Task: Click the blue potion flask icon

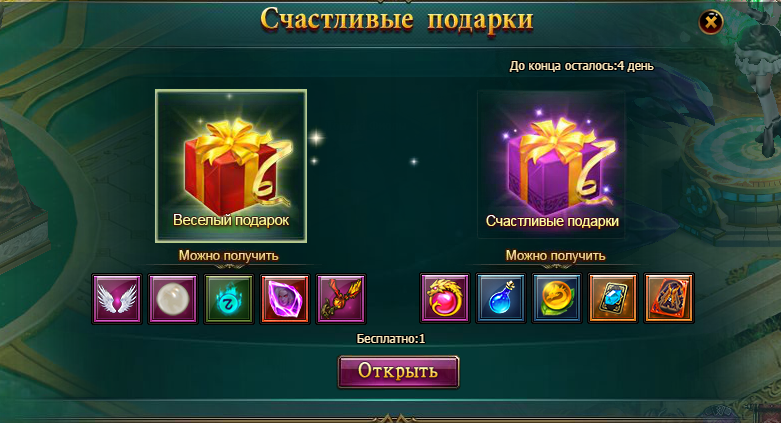Action: click(x=501, y=298)
